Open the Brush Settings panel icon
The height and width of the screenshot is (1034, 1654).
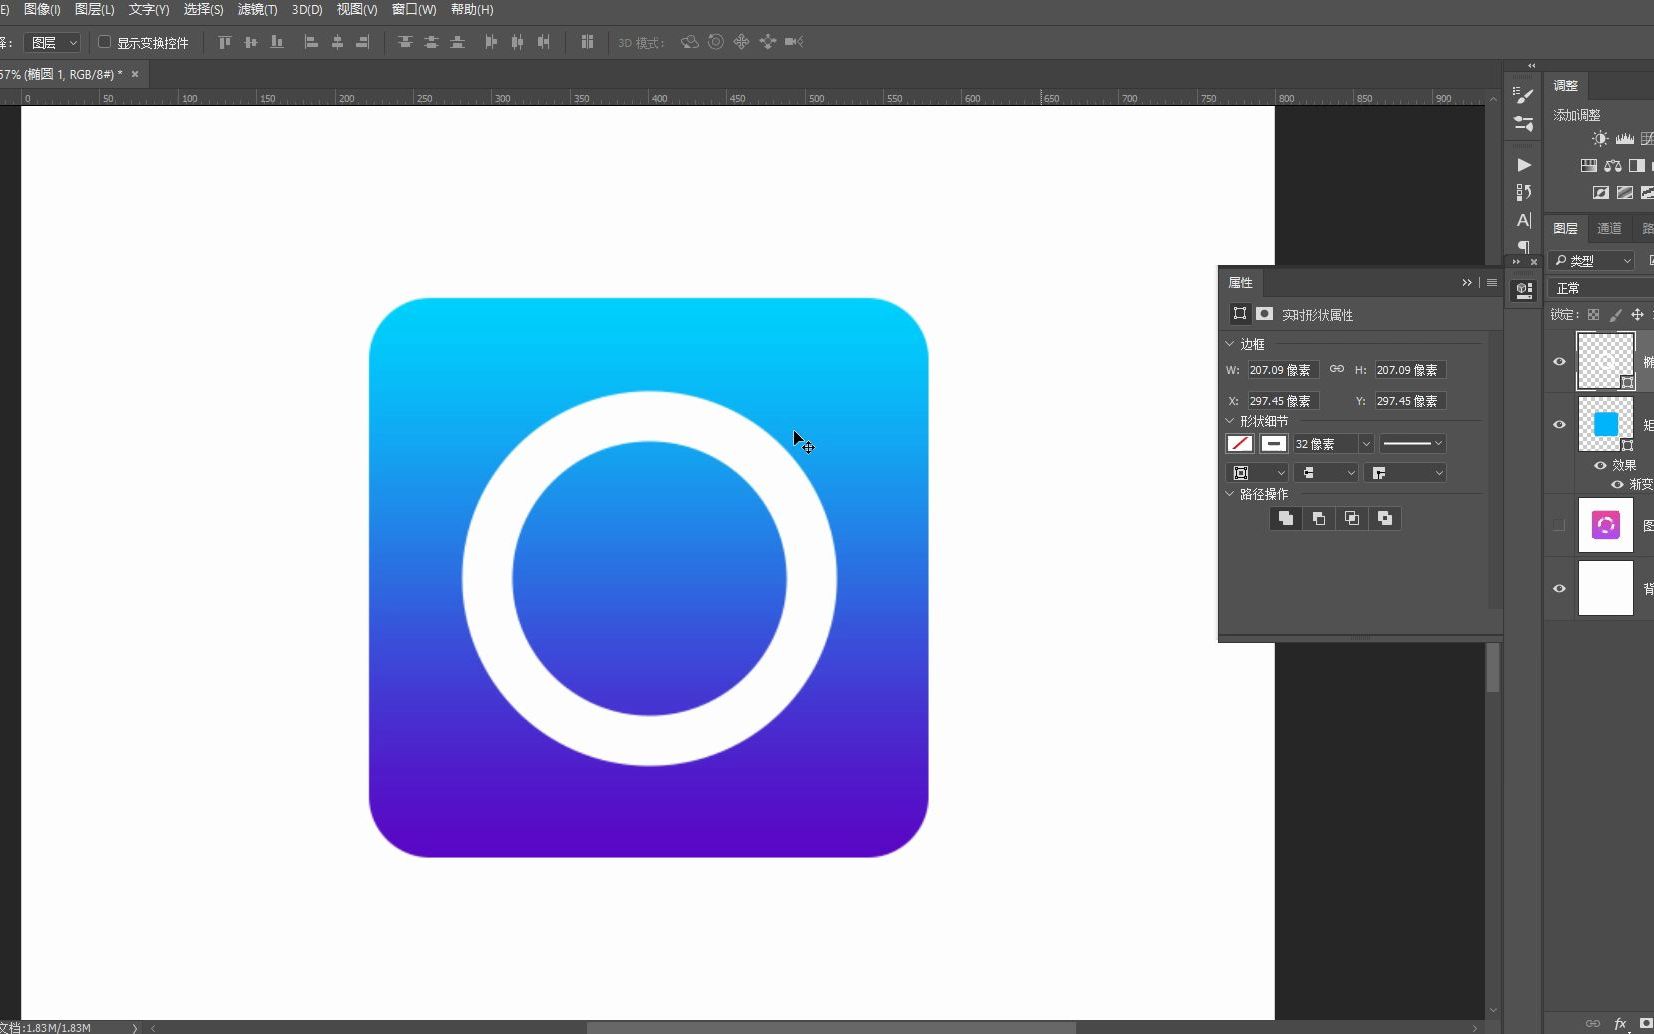coord(1523,96)
